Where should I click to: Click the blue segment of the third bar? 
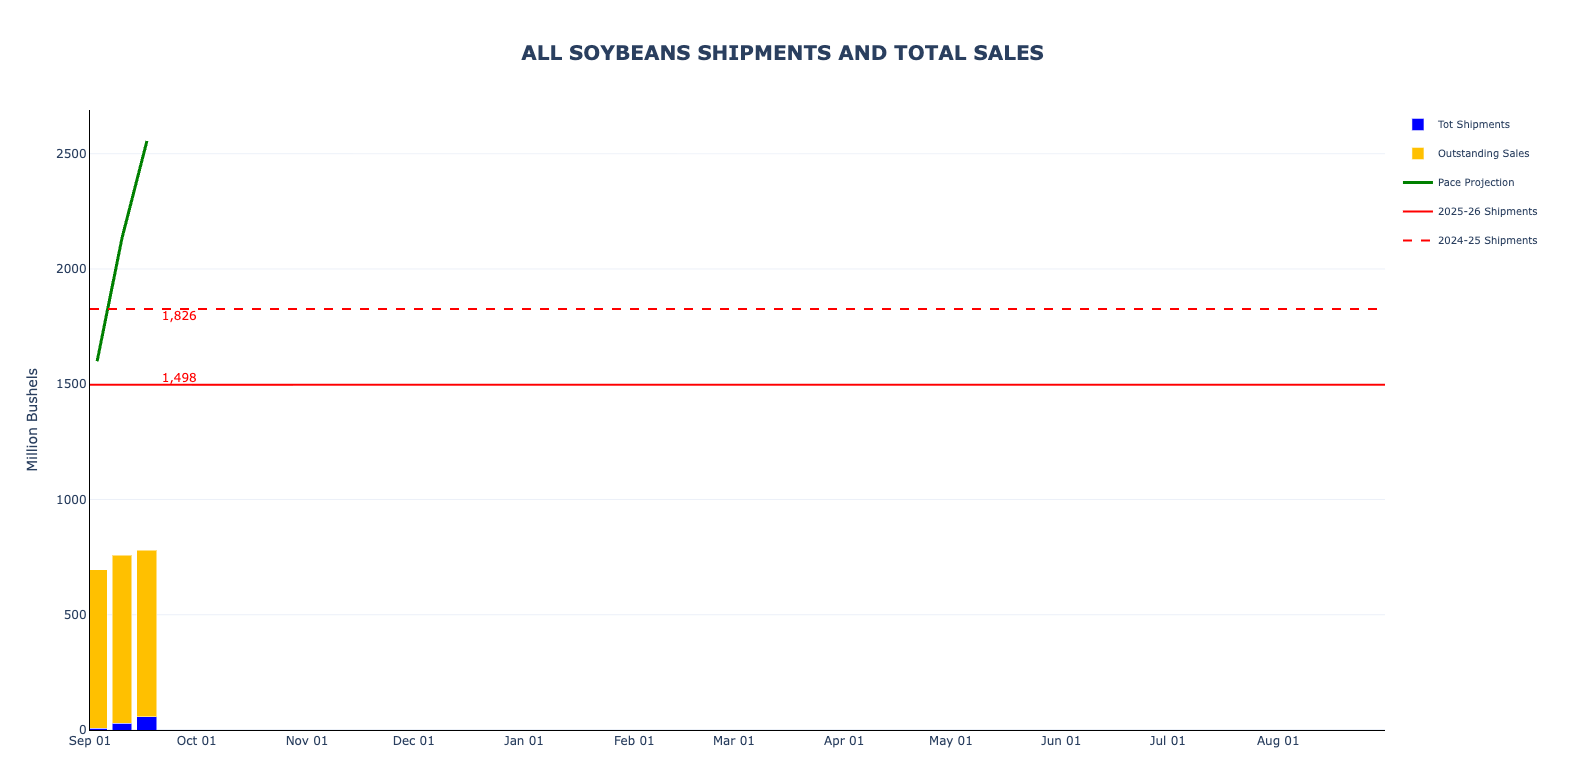point(147,723)
